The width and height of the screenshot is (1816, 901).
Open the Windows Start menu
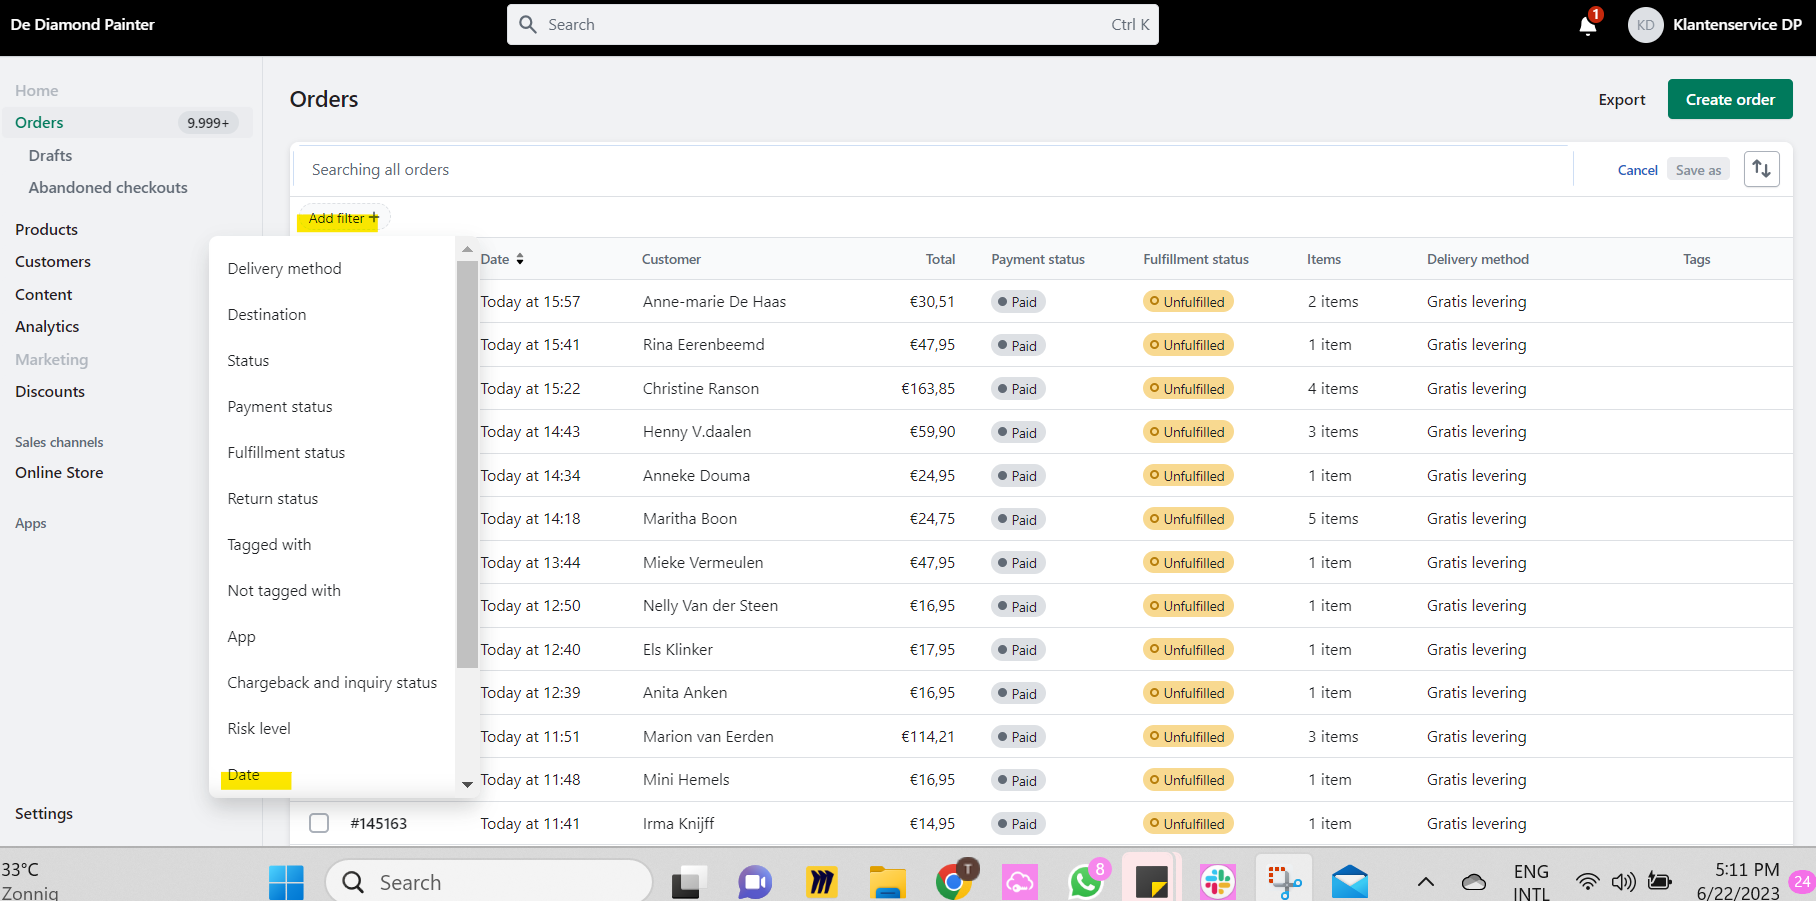(286, 882)
